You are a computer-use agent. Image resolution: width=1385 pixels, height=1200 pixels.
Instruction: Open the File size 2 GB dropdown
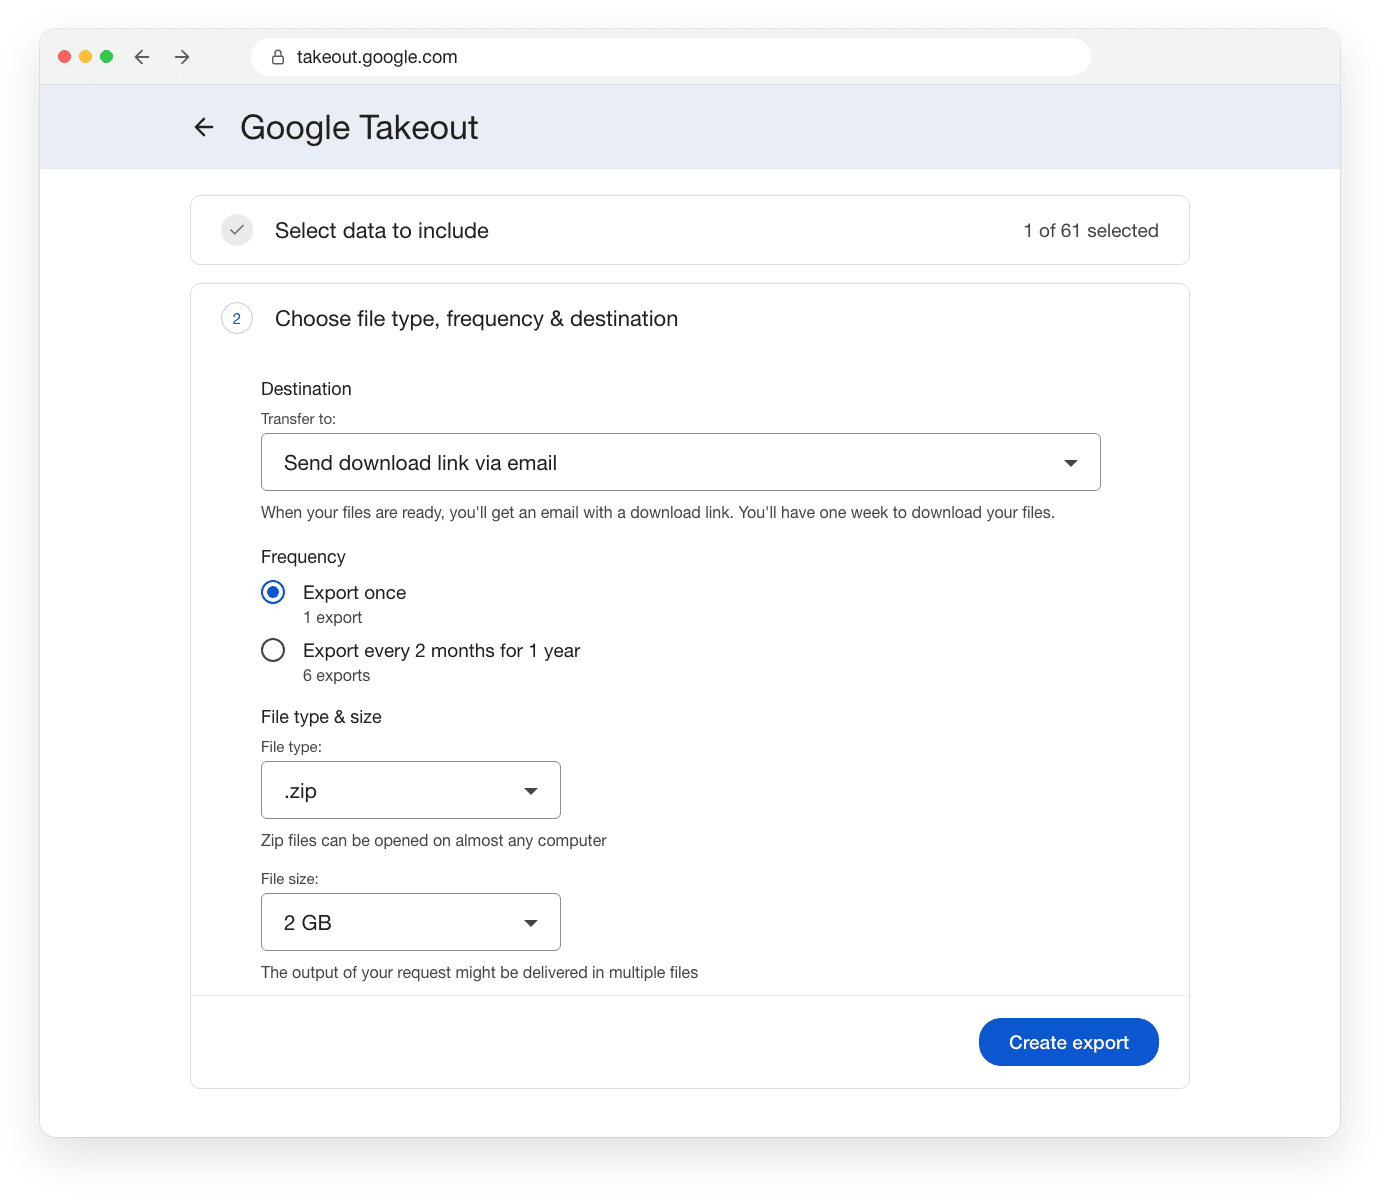click(411, 922)
